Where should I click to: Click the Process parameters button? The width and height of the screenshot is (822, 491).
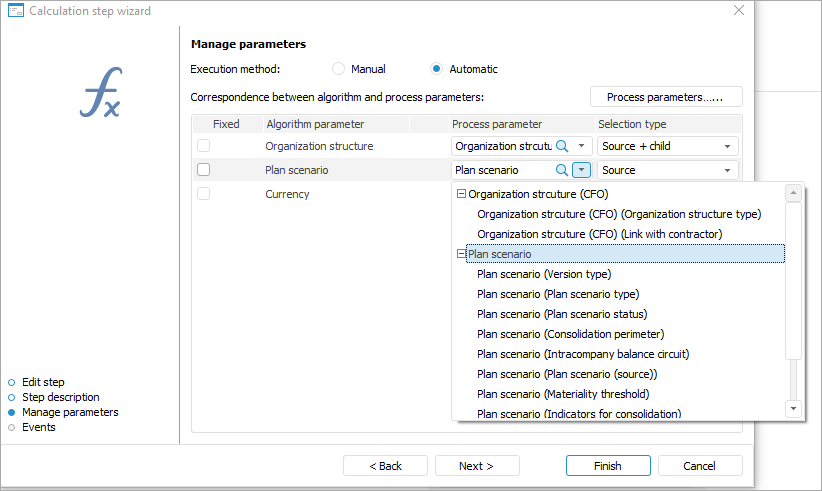[x=666, y=97]
